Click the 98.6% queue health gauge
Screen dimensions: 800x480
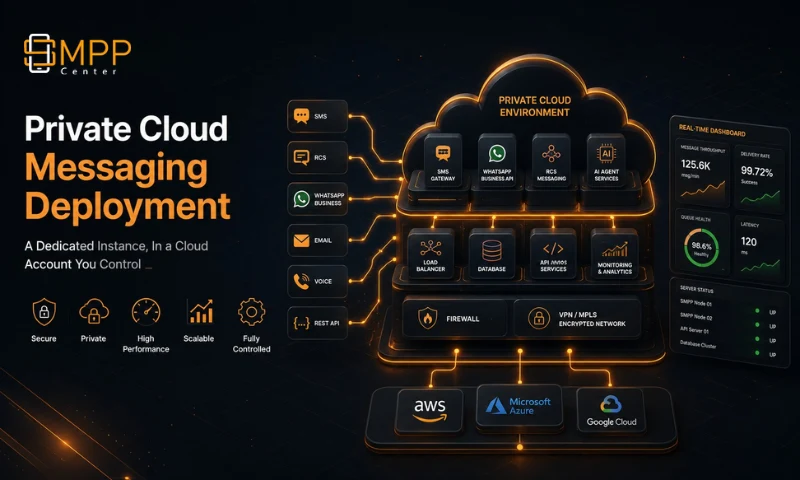click(702, 247)
